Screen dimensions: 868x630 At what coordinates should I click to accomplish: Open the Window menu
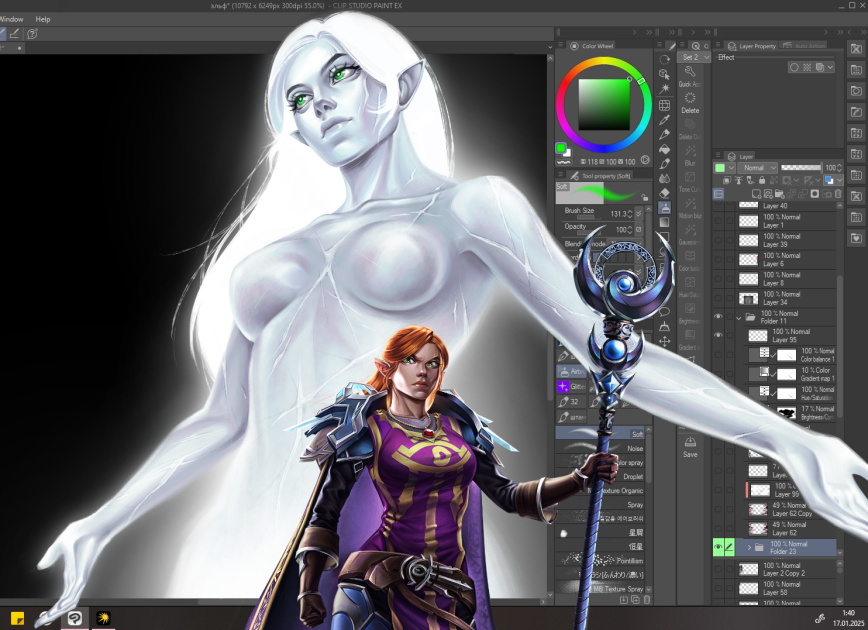pyautogui.click(x=11, y=19)
